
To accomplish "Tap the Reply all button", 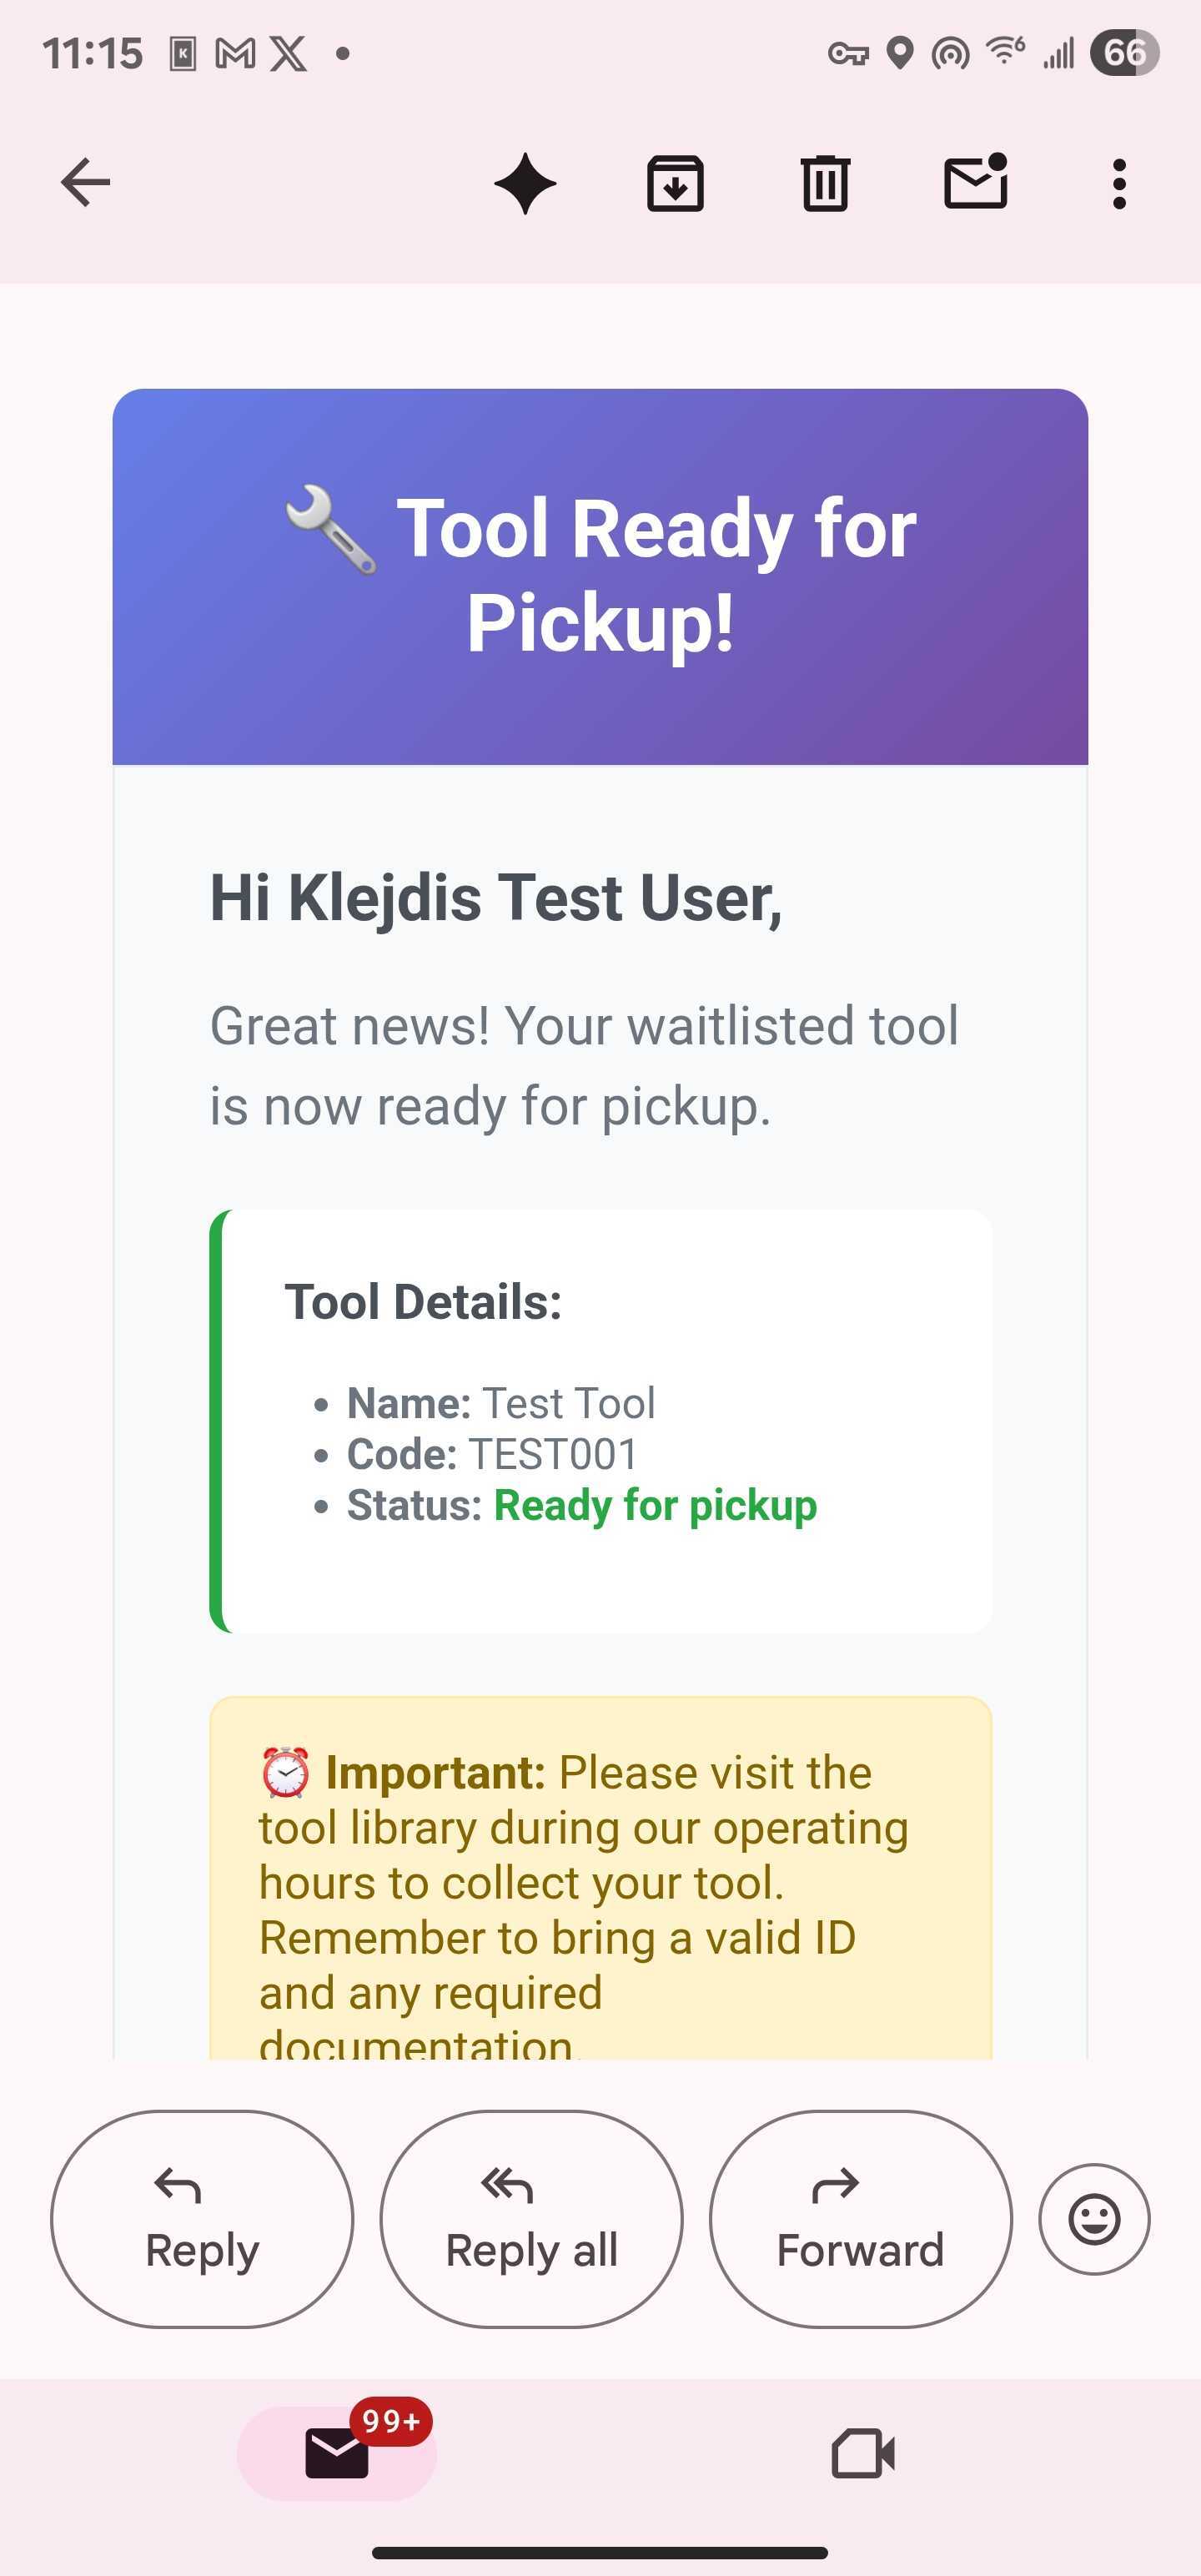I will pyautogui.click(x=531, y=2219).
